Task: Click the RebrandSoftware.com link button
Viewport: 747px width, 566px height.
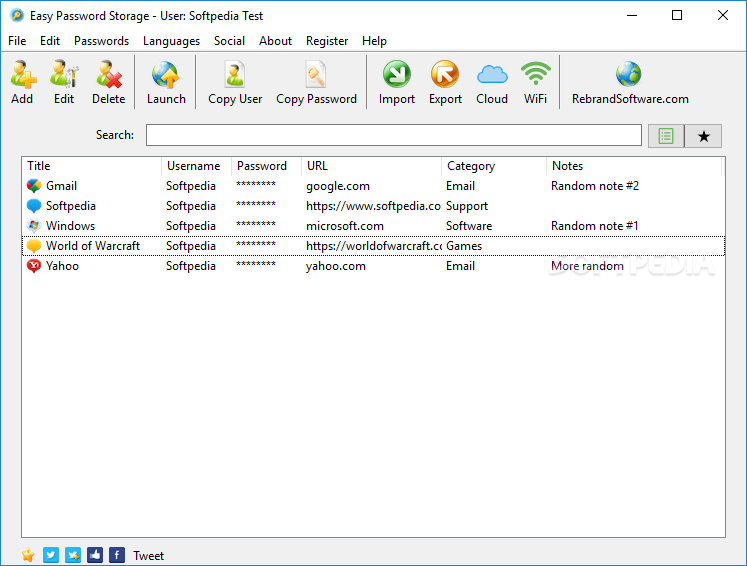Action: (x=630, y=82)
